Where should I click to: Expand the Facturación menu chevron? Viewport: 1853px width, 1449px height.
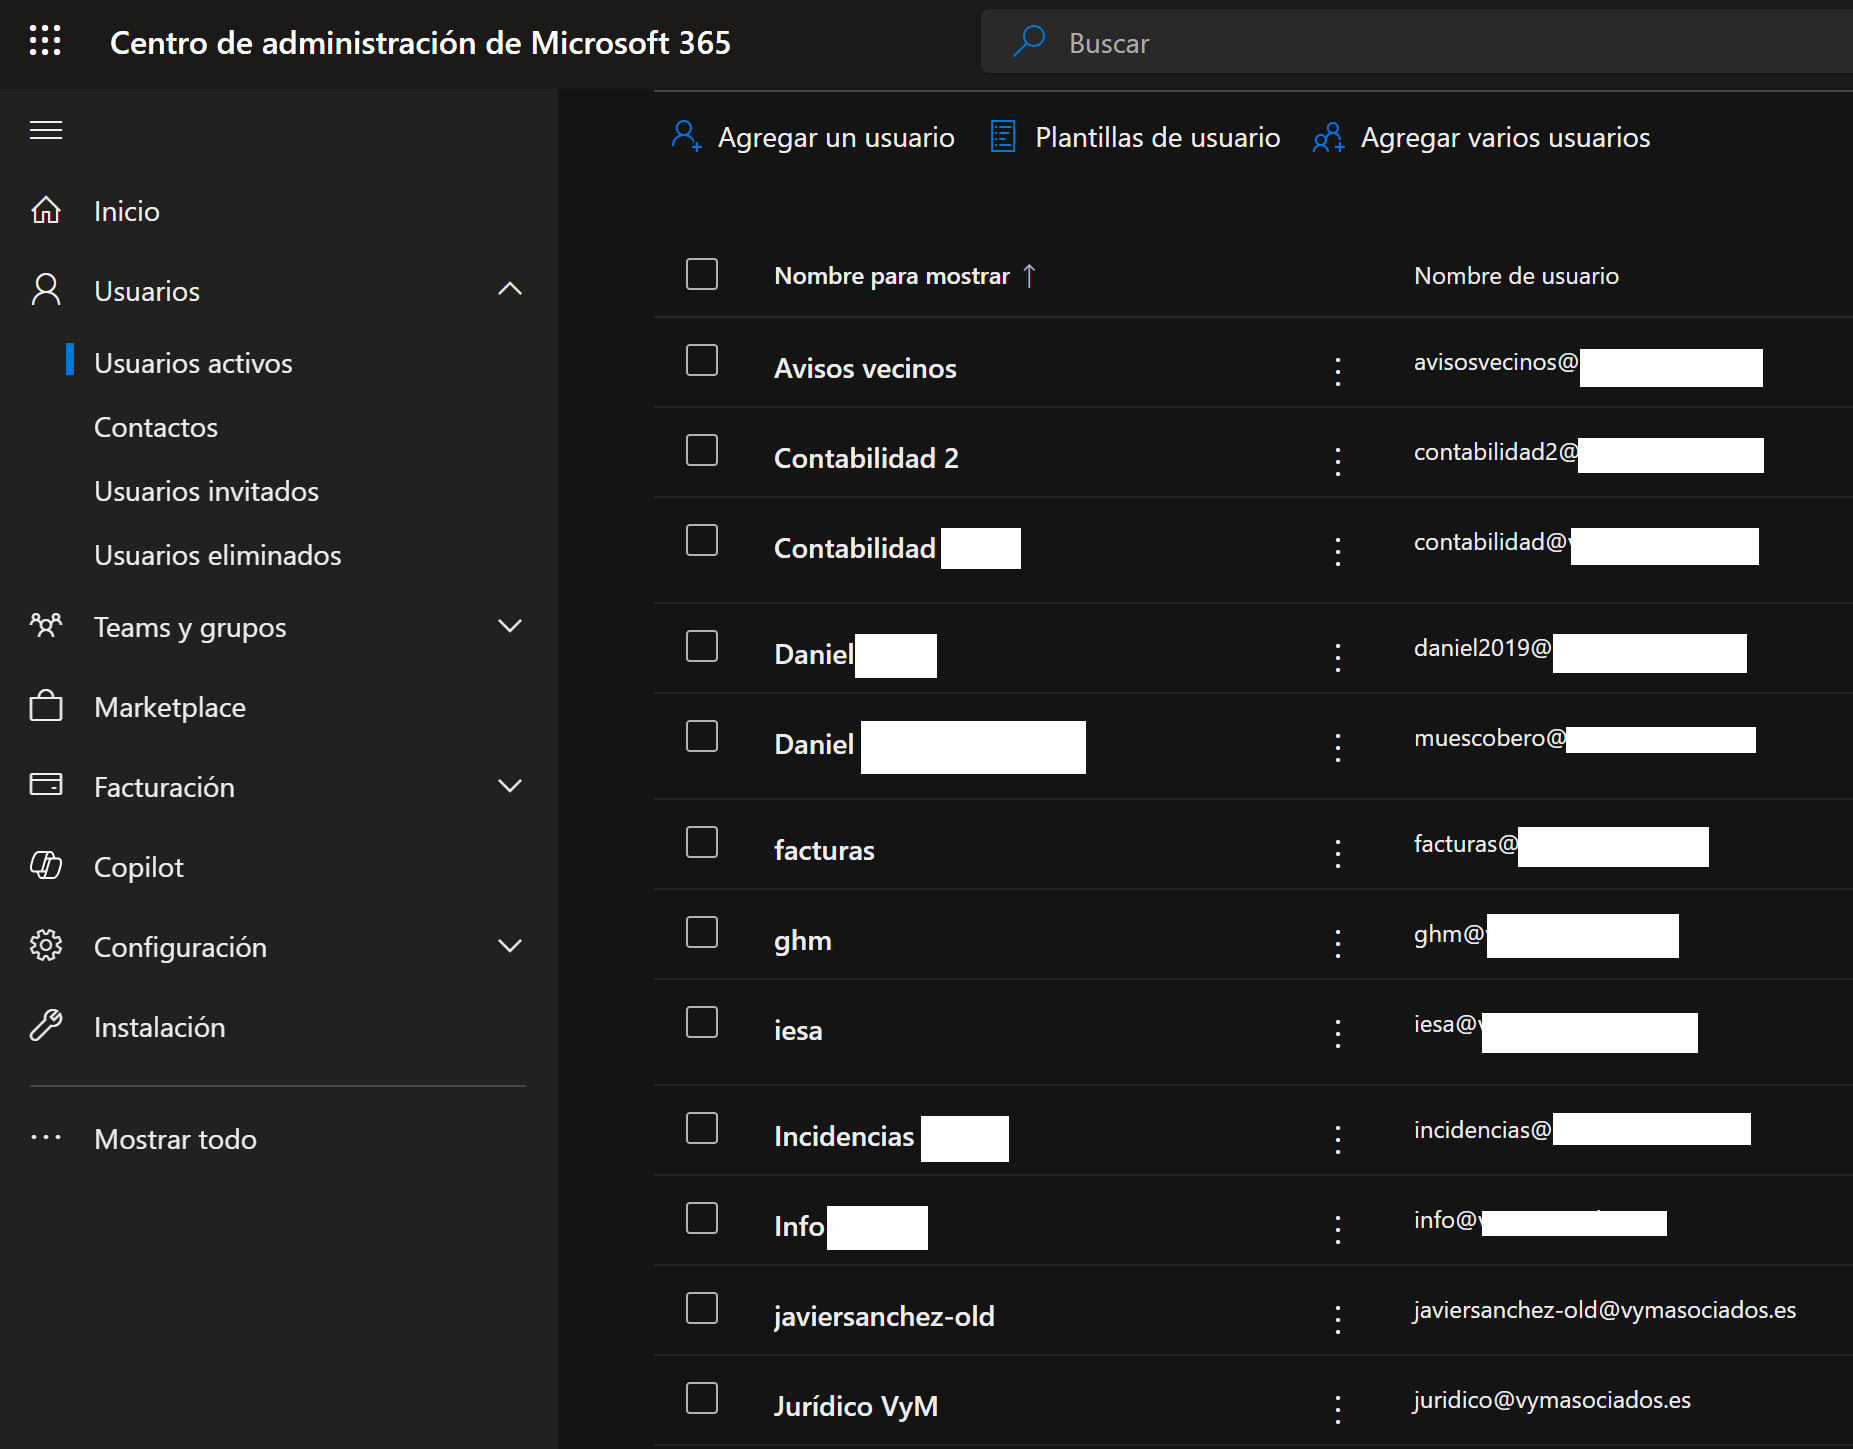[510, 787]
